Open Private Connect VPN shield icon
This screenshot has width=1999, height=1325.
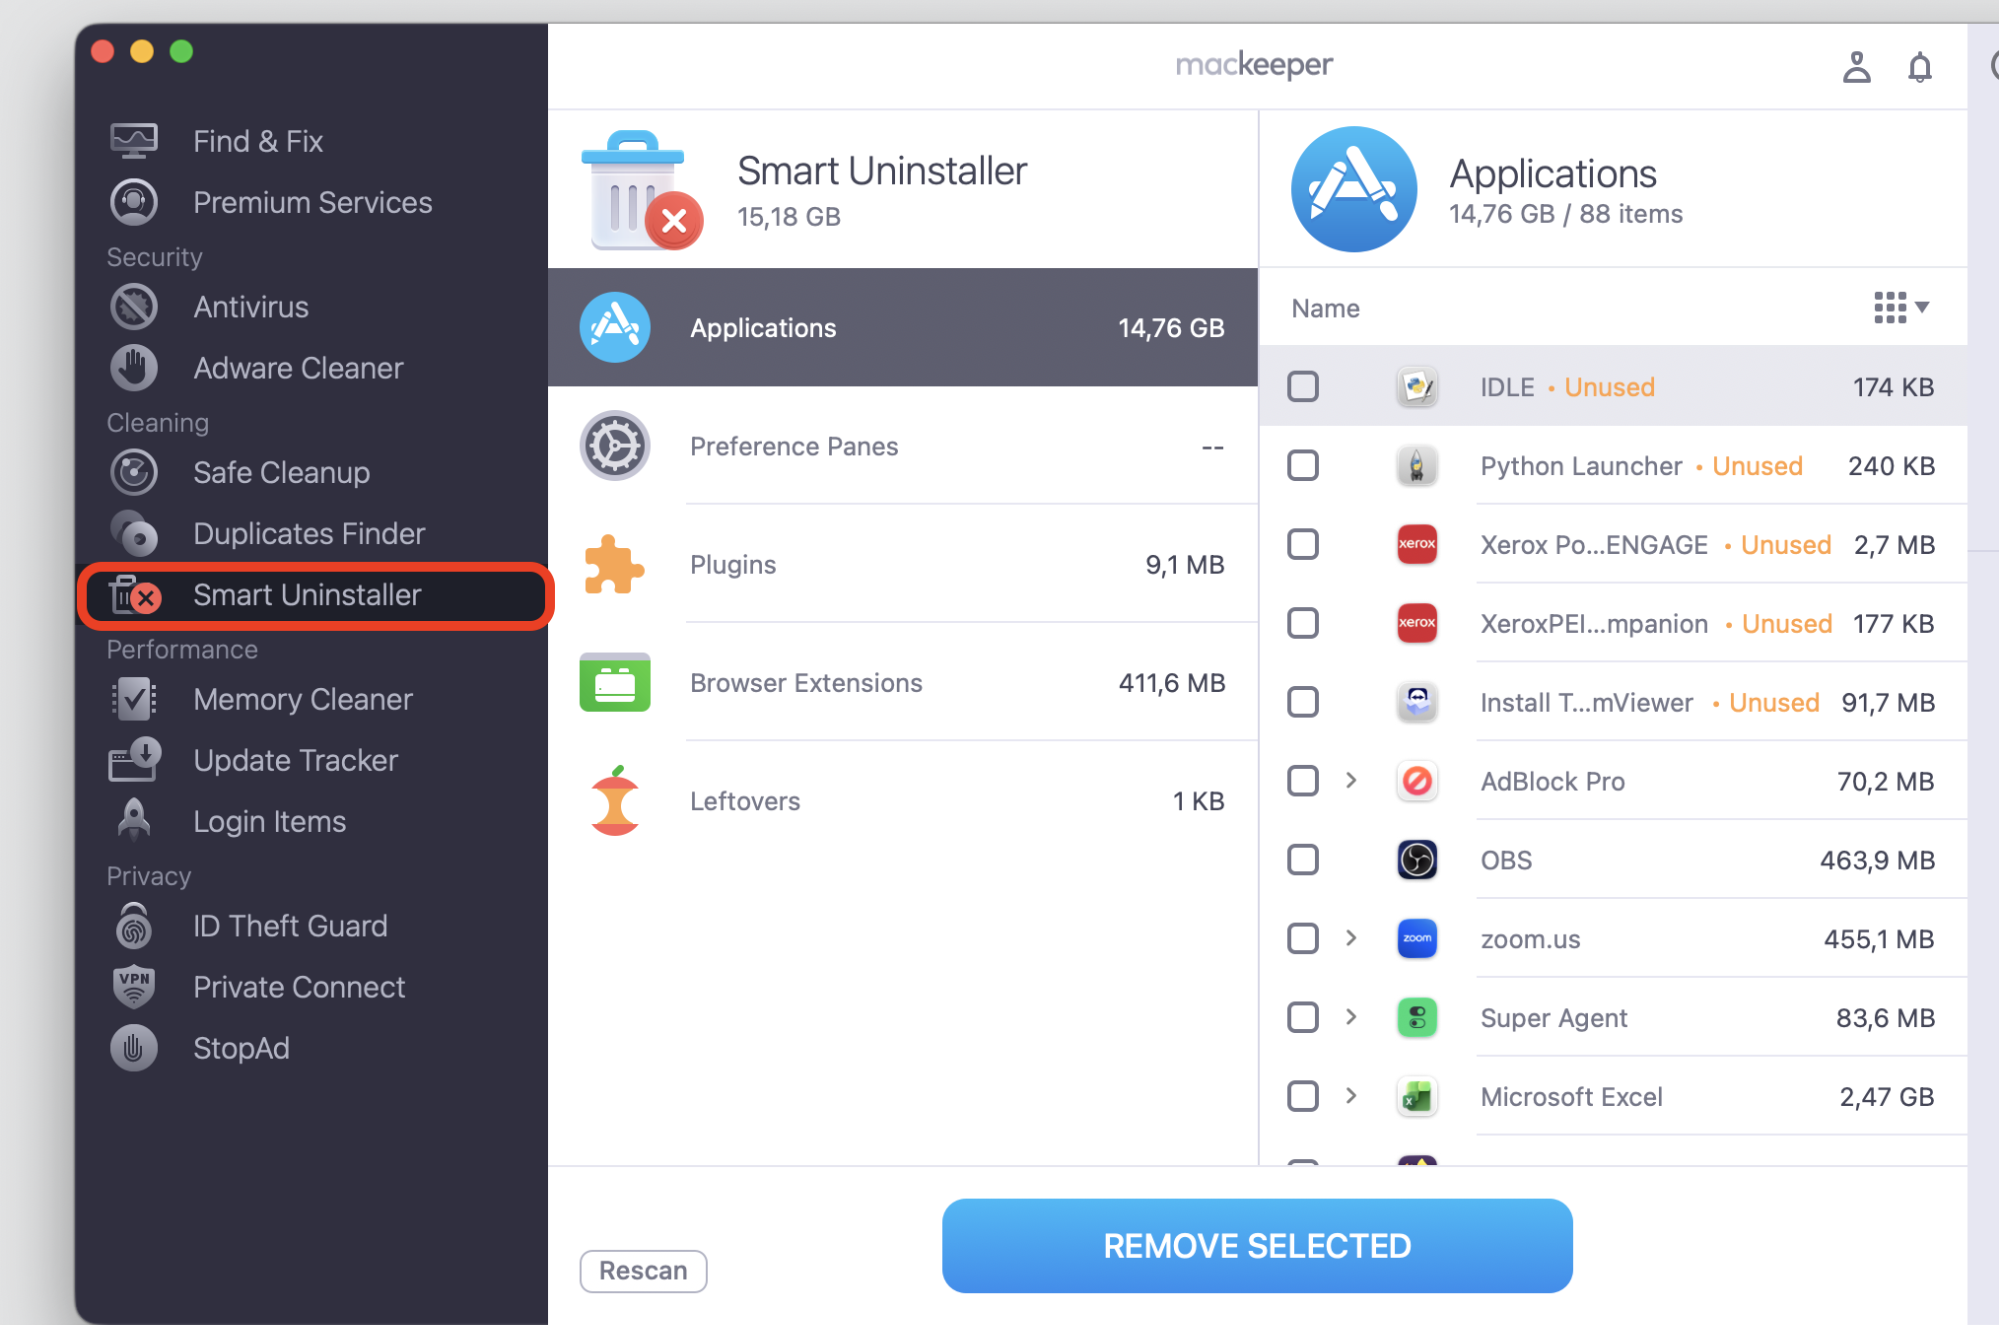coord(133,987)
